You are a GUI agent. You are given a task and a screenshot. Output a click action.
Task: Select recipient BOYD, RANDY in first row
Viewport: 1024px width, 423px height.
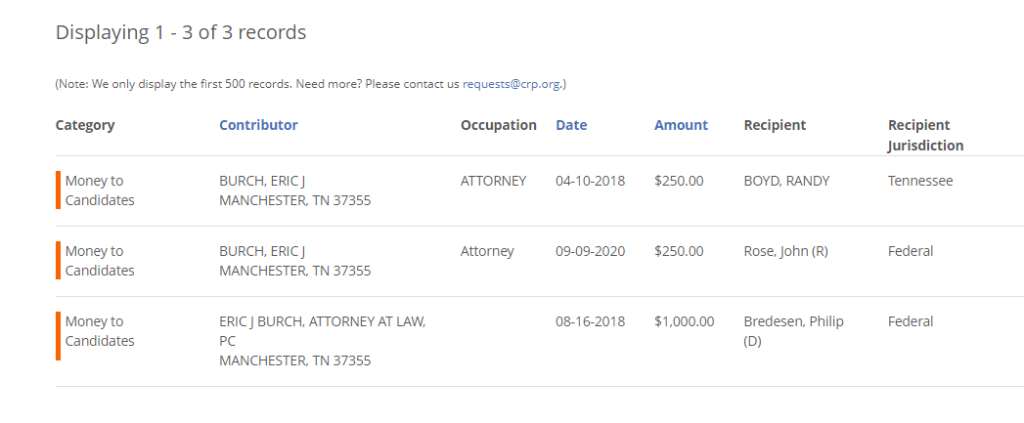point(786,181)
